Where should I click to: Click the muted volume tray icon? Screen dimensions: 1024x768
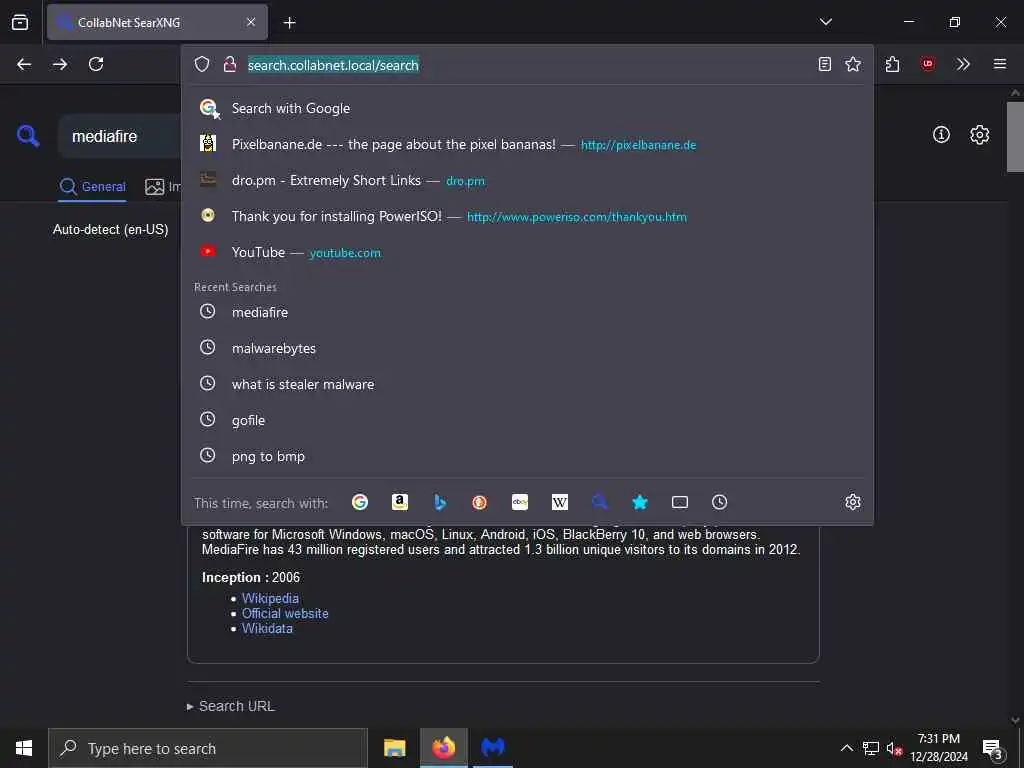894,748
